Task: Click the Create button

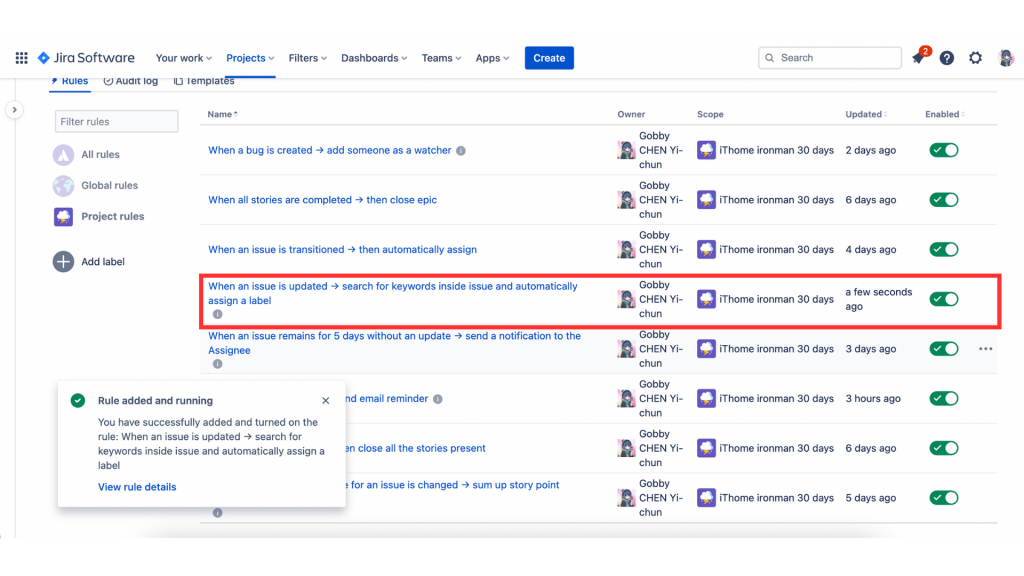Action: 549,58
